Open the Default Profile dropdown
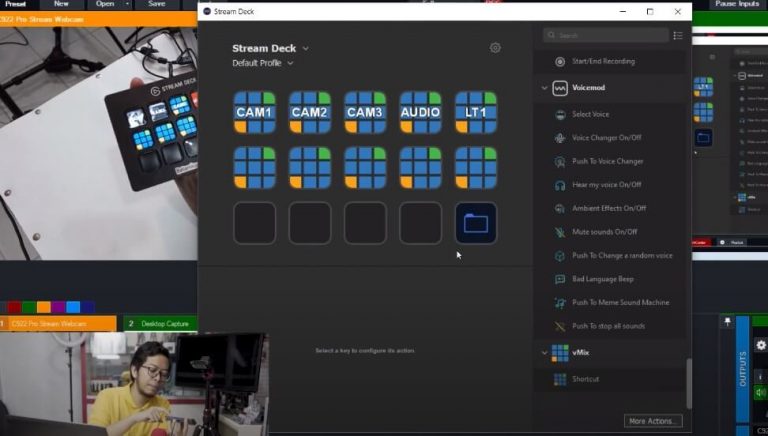Viewport: 768px width, 436px height. click(262, 63)
